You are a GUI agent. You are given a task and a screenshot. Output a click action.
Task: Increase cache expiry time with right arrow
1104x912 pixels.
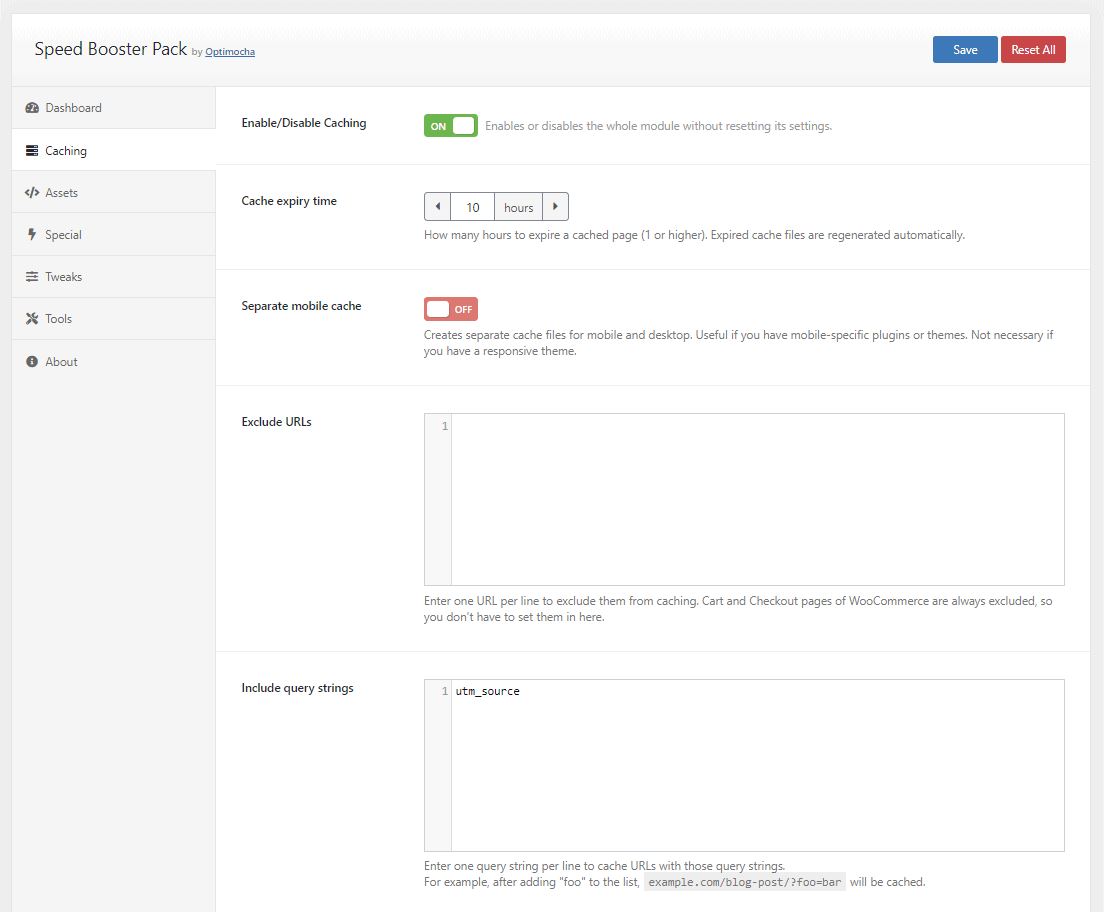coord(556,206)
